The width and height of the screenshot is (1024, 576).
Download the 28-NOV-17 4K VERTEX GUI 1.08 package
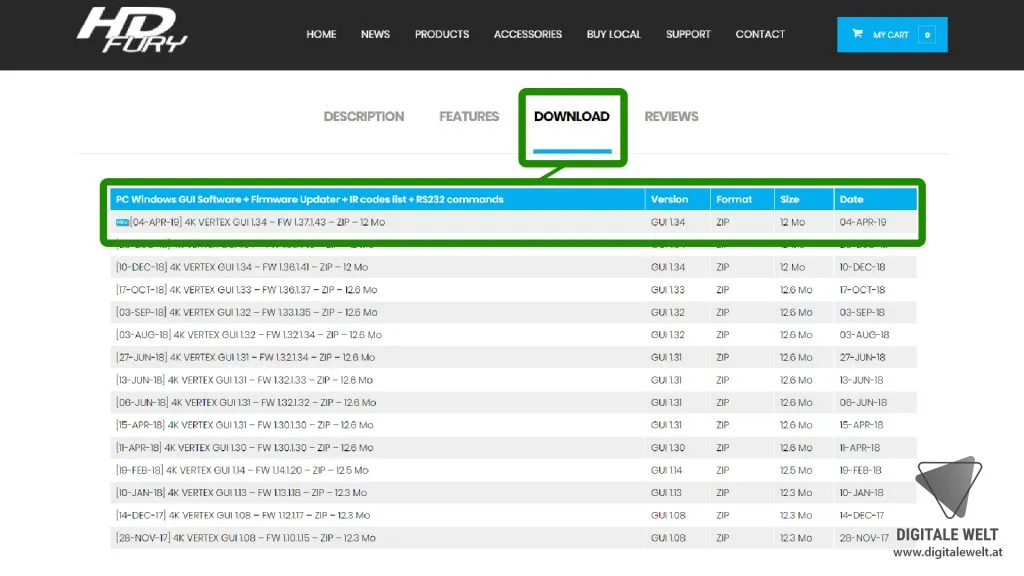coord(246,538)
